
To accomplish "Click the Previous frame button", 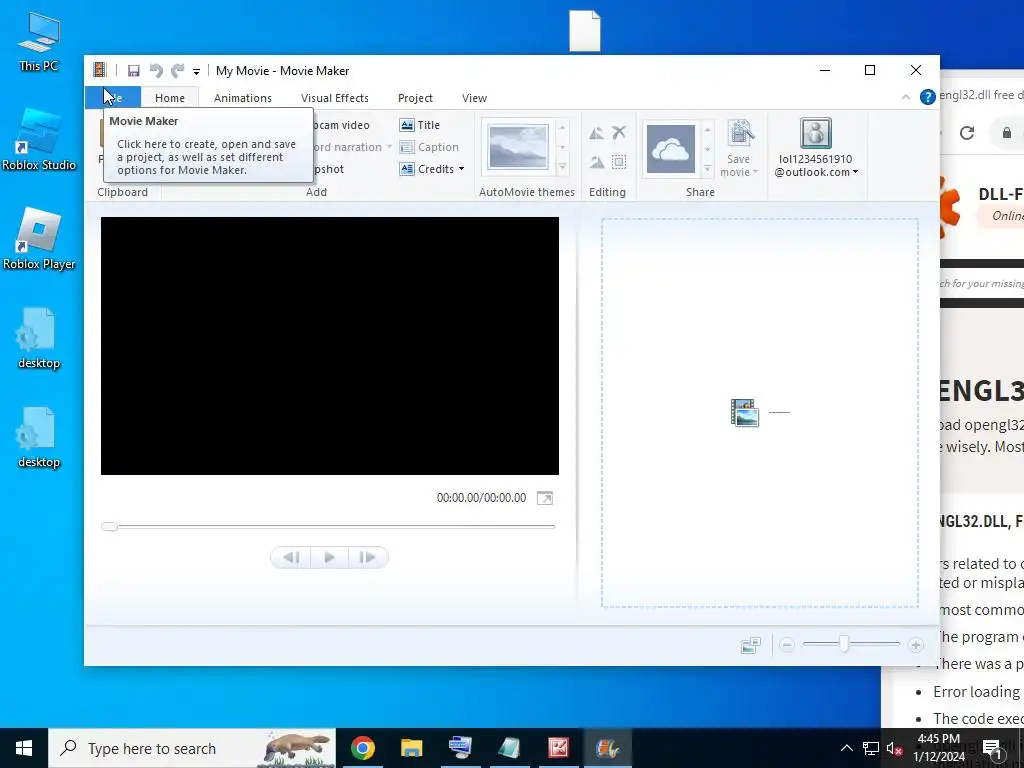I will point(291,557).
